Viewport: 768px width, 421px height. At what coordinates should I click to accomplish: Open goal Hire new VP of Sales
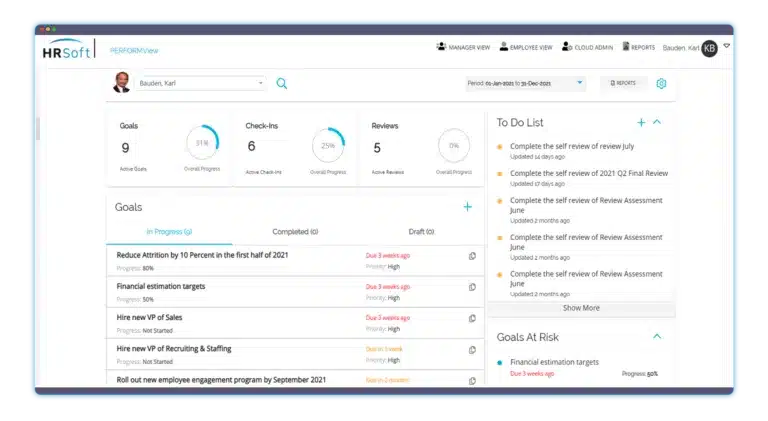[149, 317]
